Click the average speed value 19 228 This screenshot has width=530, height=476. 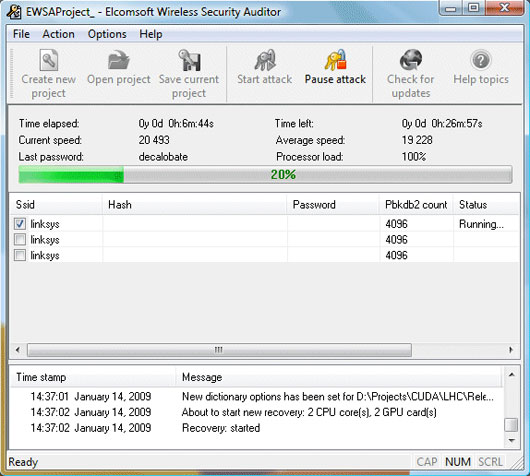pyautogui.click(x=417, y=140)
